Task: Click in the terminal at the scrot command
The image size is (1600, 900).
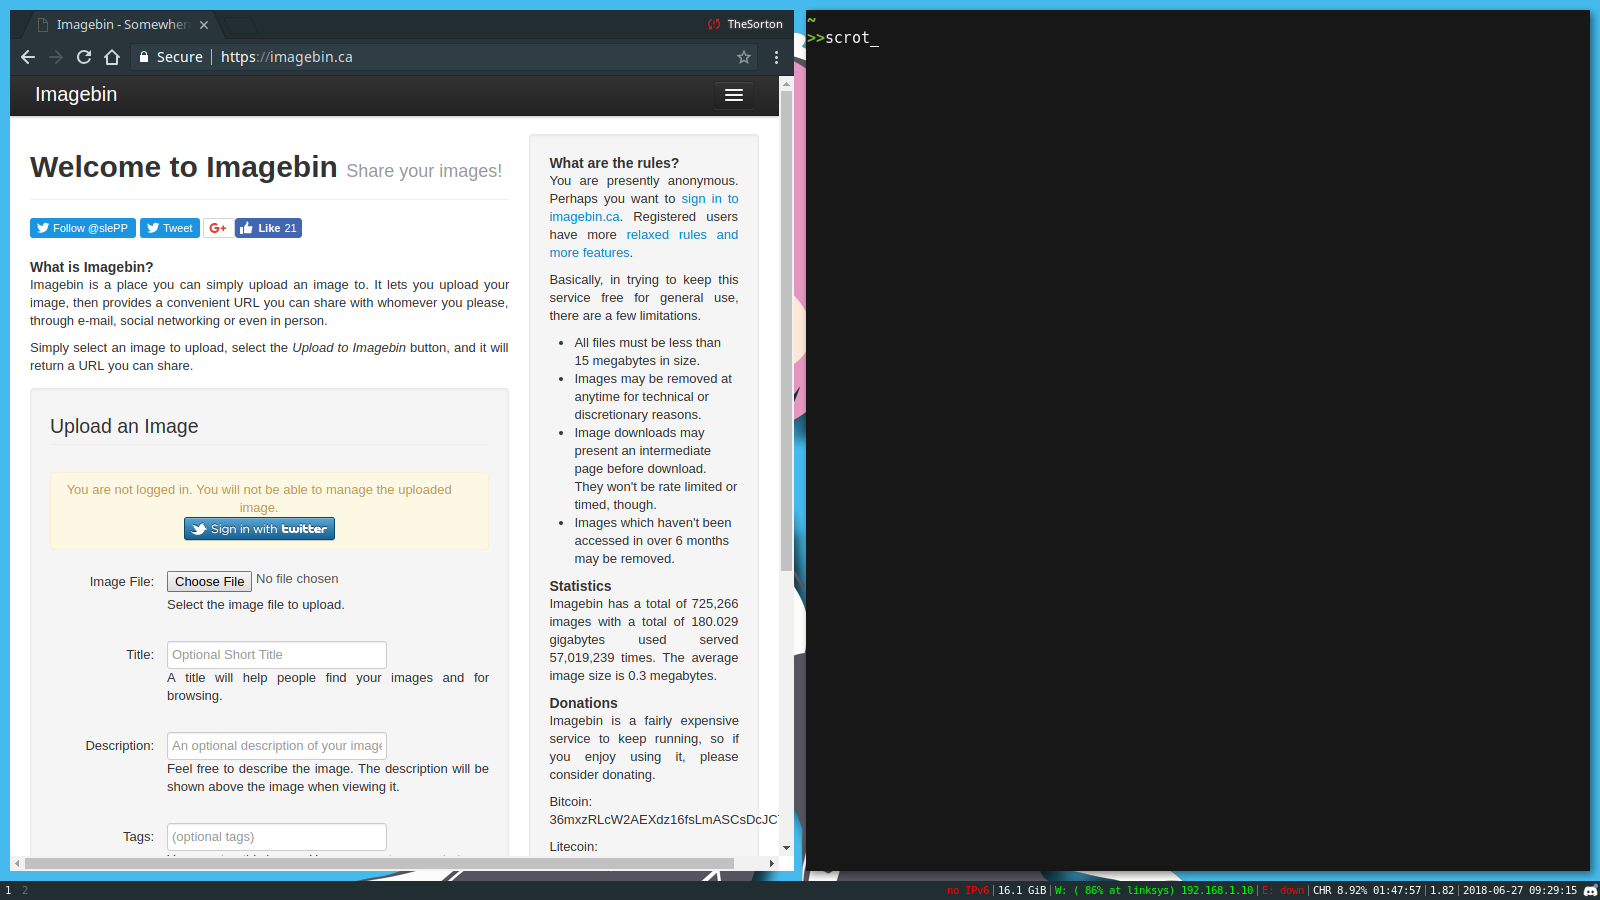Action: click(847, 38)
